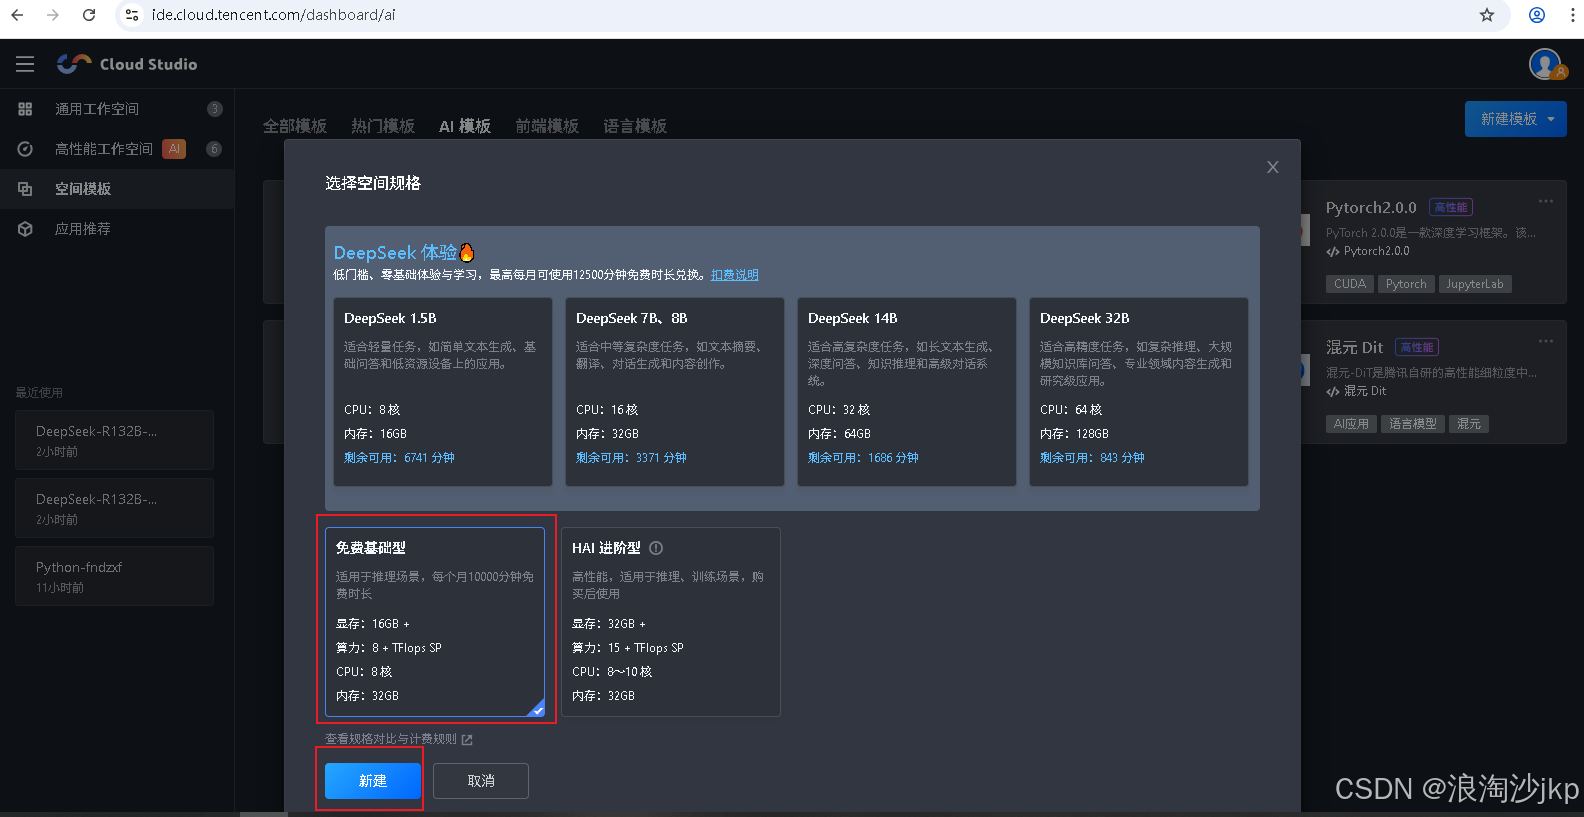Select the DeepSeek 14B spec card
1584x817 pixels.
tap(907, 392)
